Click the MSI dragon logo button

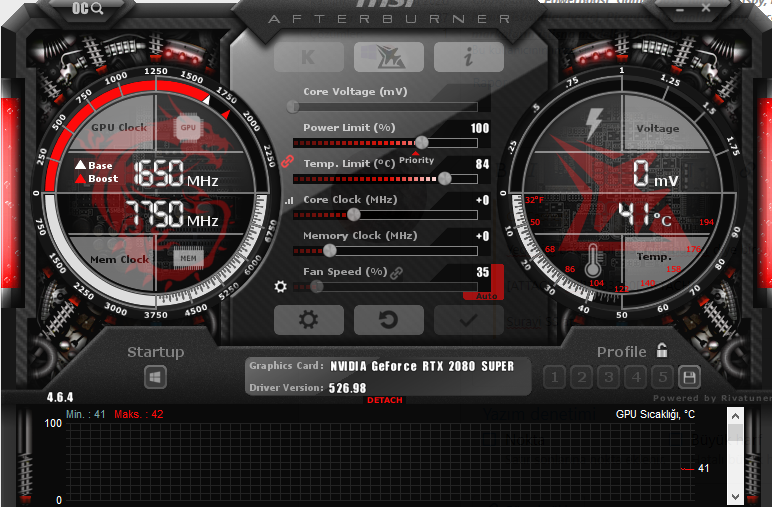pyautogui.click(x=388, y=57)
